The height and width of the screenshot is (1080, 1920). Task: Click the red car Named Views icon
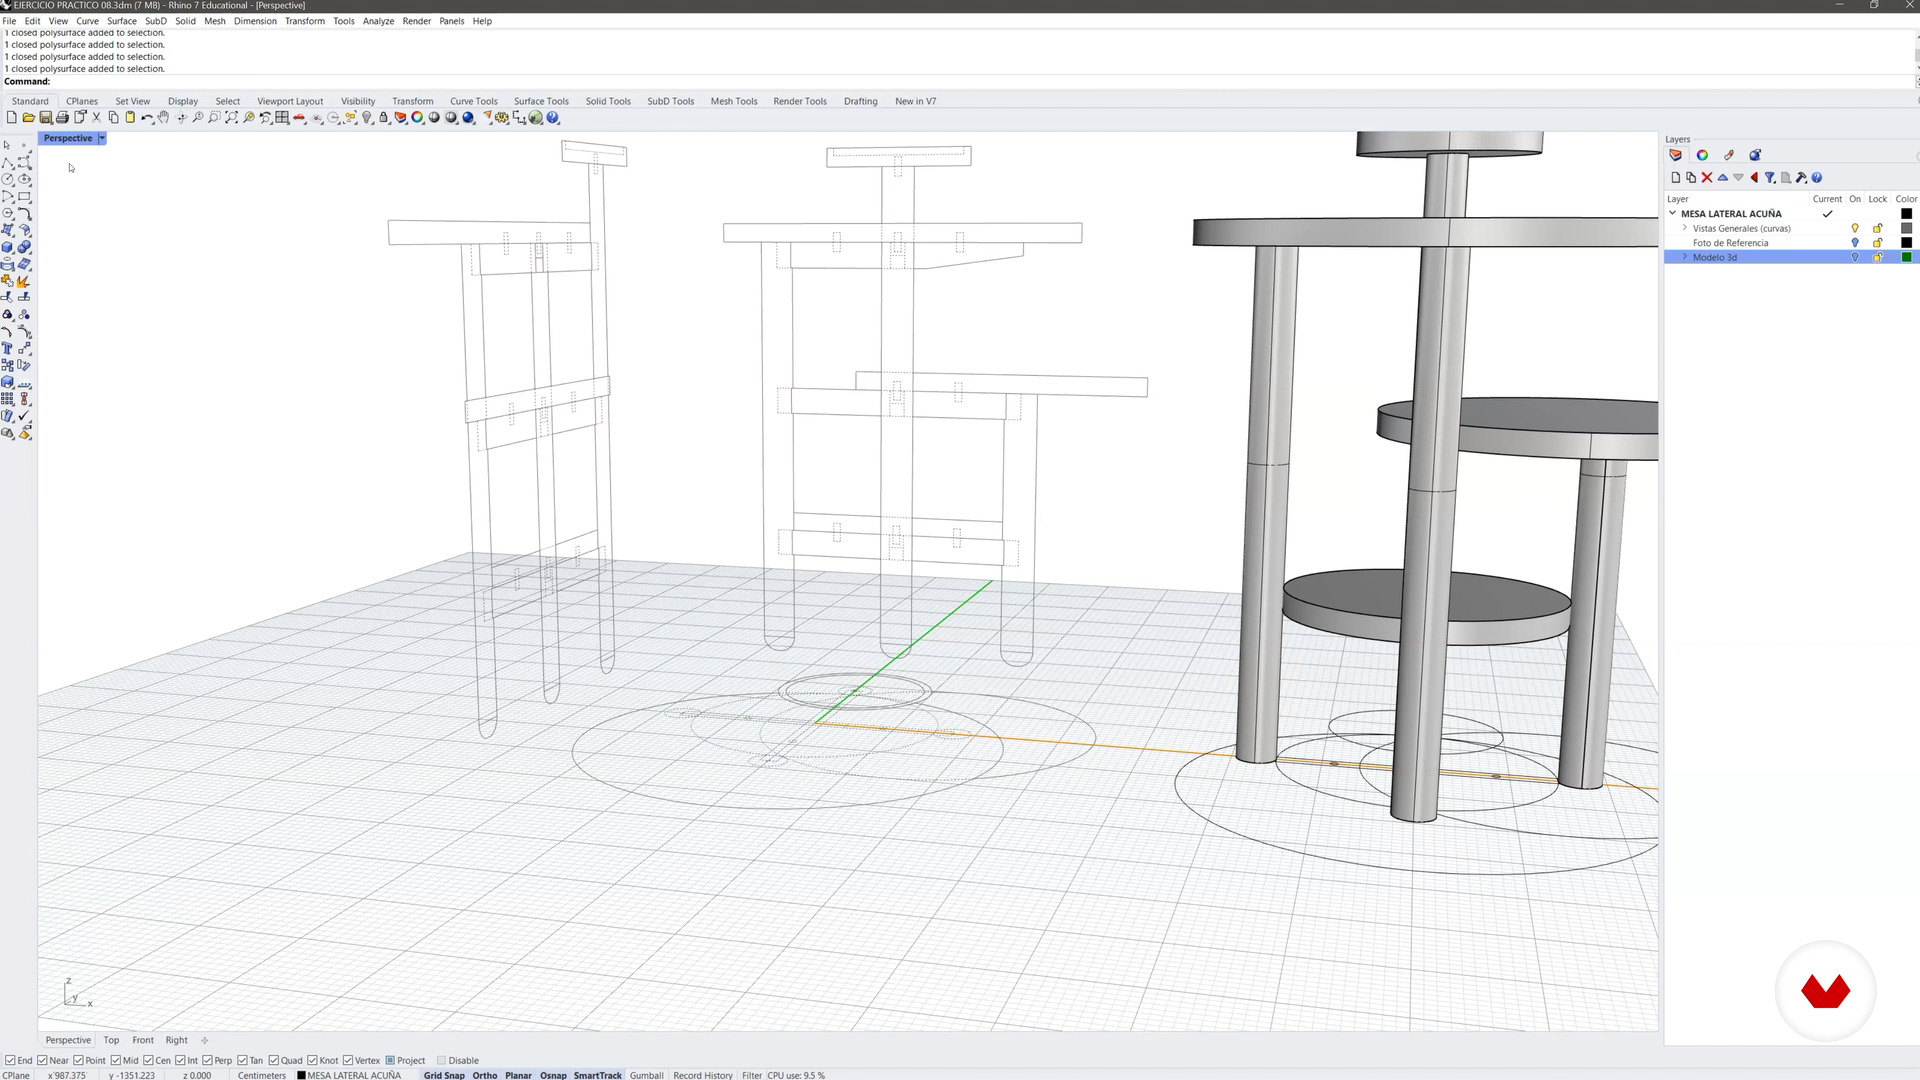pyautogui.click(x=299, y=118)
